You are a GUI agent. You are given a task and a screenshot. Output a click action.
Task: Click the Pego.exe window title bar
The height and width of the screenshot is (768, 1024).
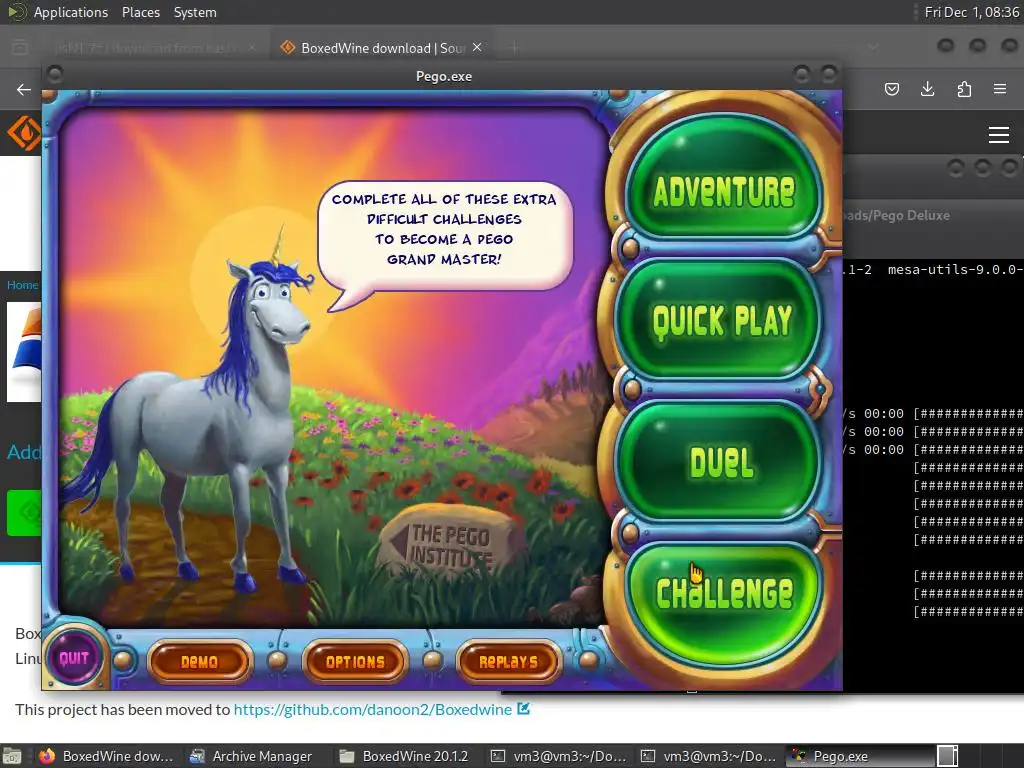tap(443, 76)
